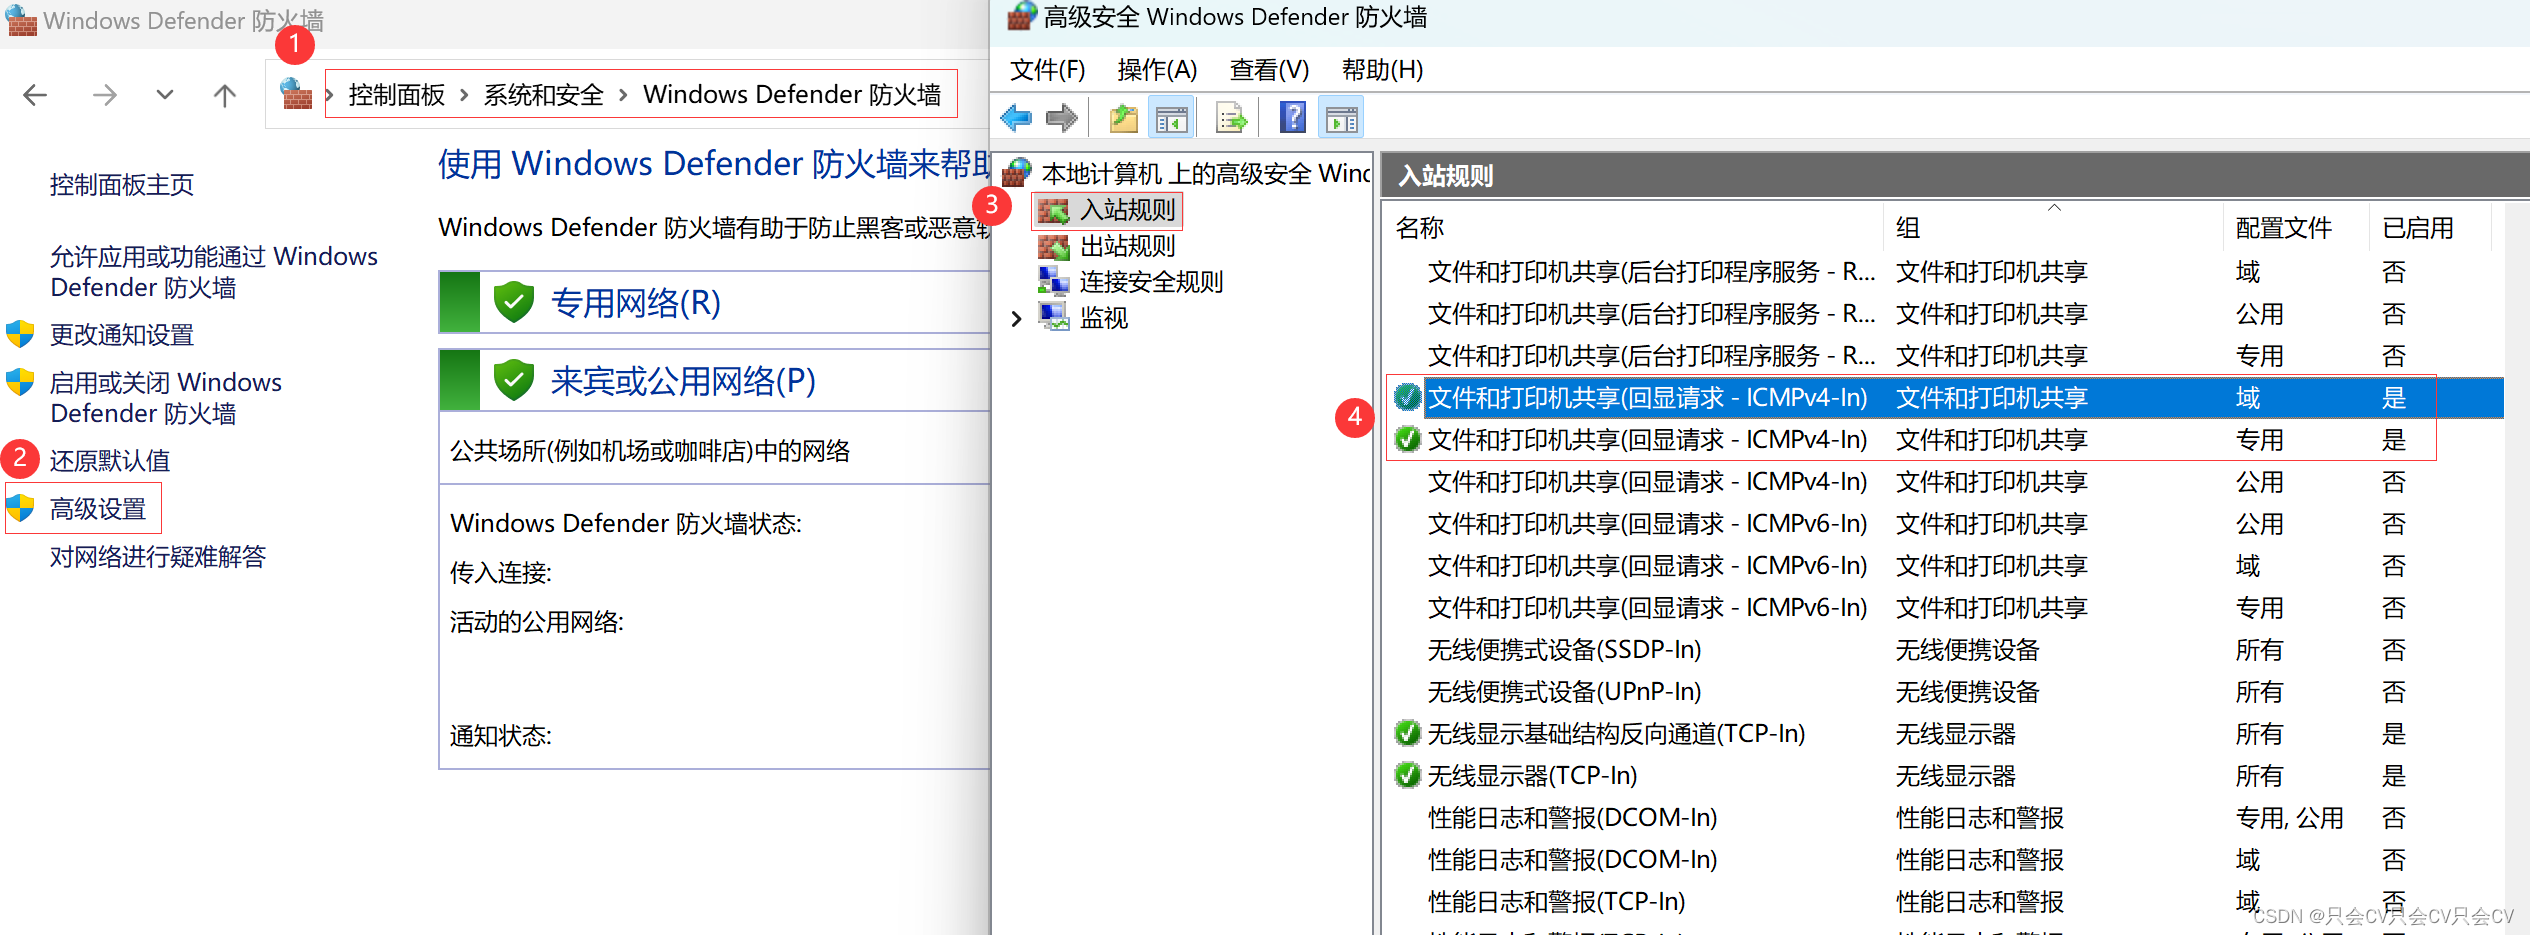The height and width of the screenshot is (935, 2530).
Task: Open the 控制面板主页 link
Action: 122,185
